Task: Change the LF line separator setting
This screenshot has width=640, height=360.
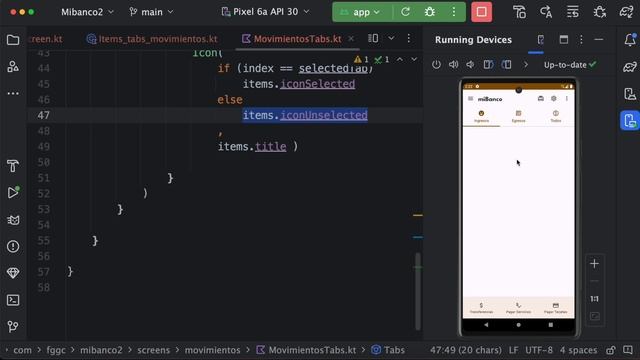Action: (x=513, y=350)
